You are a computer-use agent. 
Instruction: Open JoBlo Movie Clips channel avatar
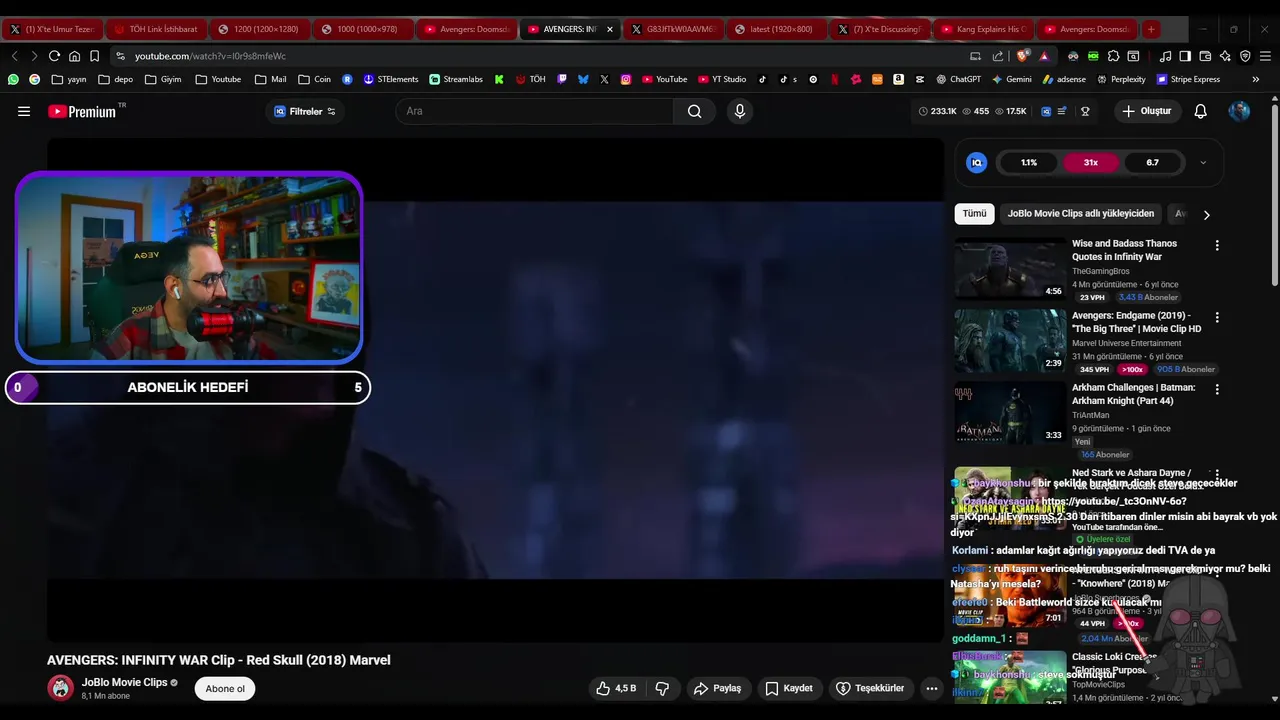61,688
